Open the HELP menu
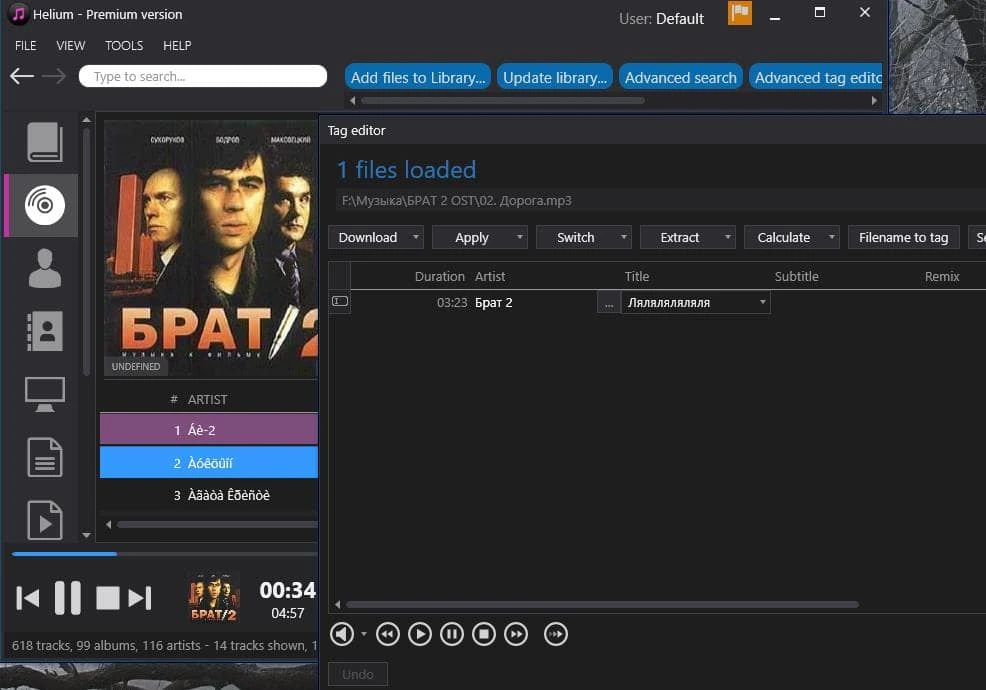The width and height of the screenshot is (986, 690). (177, 45)
